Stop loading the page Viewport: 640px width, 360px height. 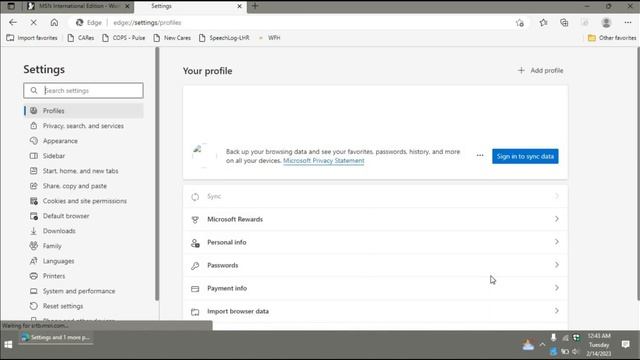(x=33, y=22)
